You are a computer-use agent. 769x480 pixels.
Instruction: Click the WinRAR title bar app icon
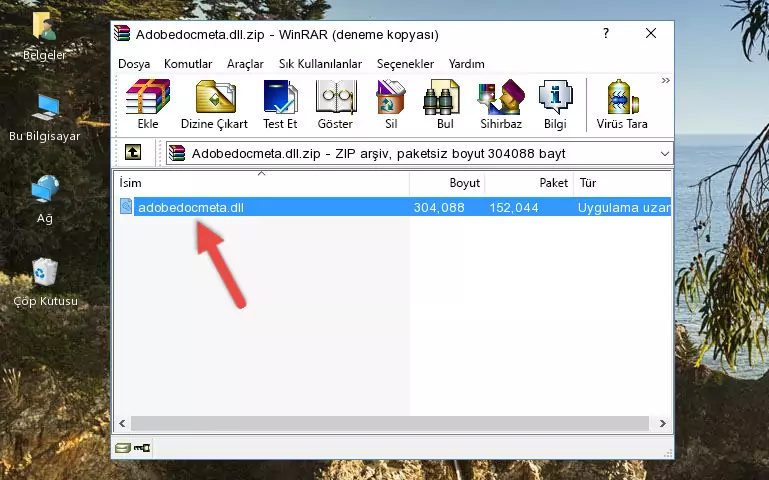click(x=122, y=33)
